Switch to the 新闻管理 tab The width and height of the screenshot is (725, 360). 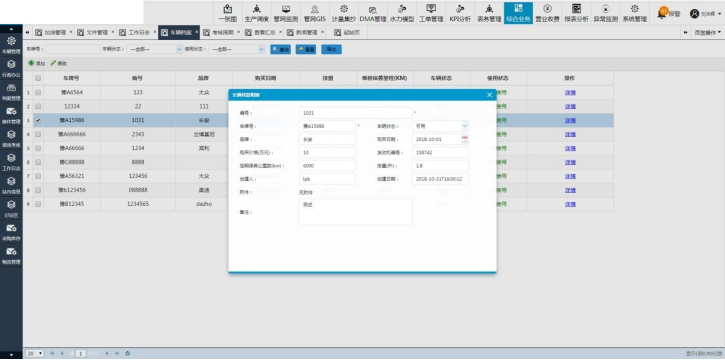[306, 32]
